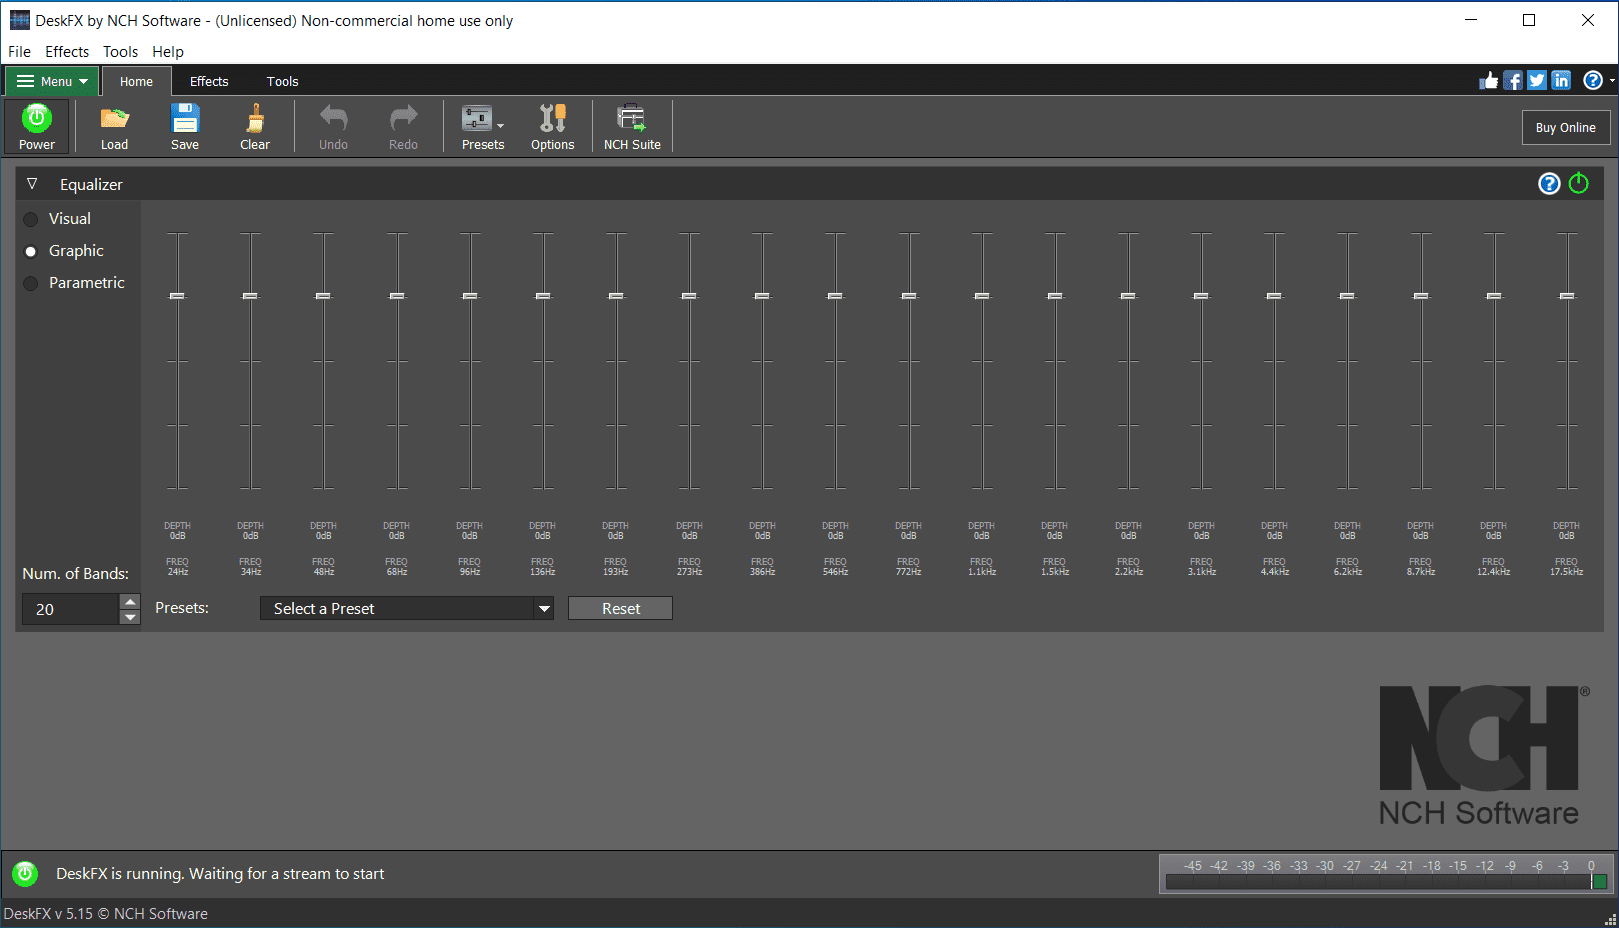Switch to the Effects ribbon tab
1619x928 pixels.
pyautogui.click(x=209, y=82)
